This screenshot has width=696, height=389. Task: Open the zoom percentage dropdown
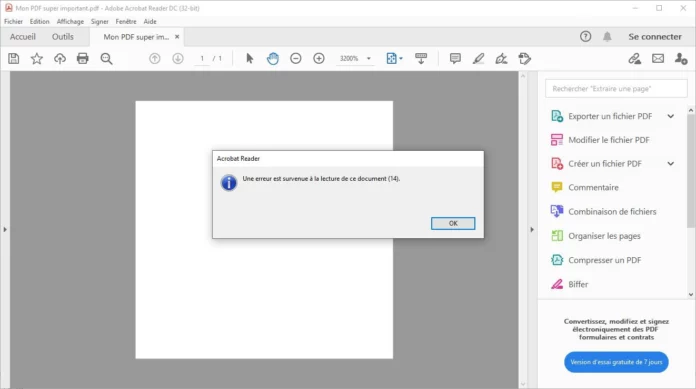[368, 59]
